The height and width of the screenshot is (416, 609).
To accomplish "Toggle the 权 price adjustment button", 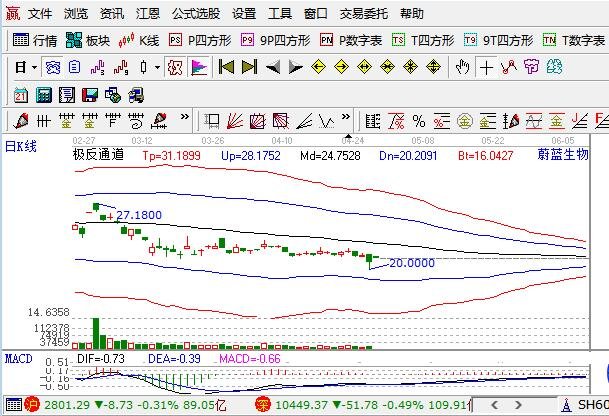I will click(x=175, y=68).
